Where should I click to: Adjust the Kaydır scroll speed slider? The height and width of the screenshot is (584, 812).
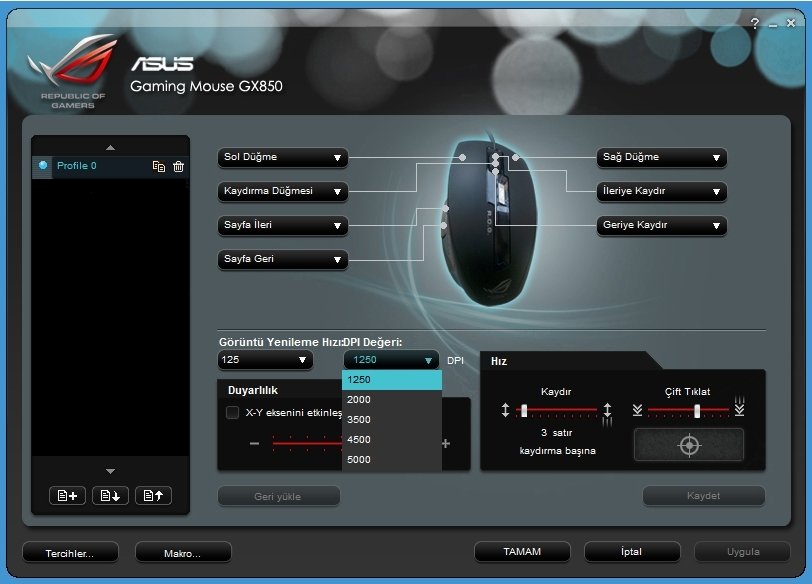pos(524,408)
